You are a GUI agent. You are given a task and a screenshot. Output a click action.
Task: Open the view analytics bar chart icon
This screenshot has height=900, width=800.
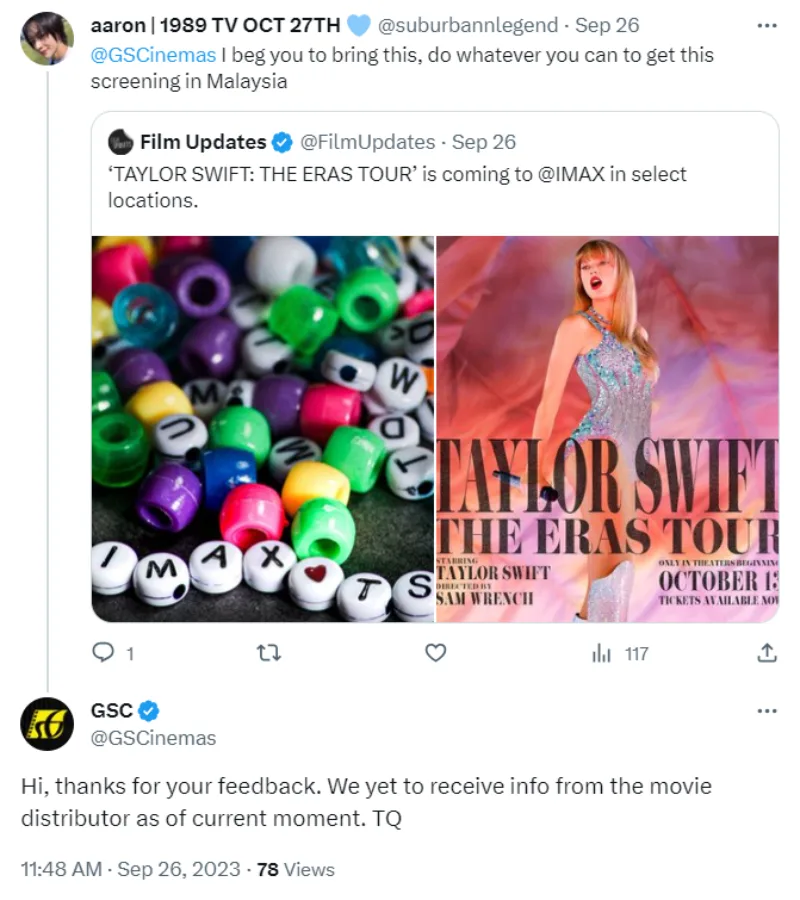point(601,653)
